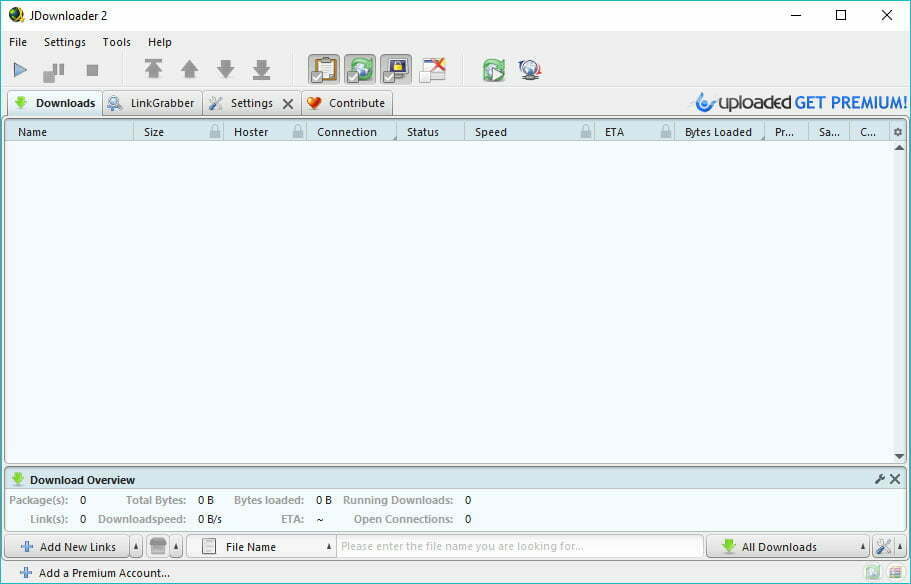Move selection to top of list

pyautogui.click(x=153, y=70)
